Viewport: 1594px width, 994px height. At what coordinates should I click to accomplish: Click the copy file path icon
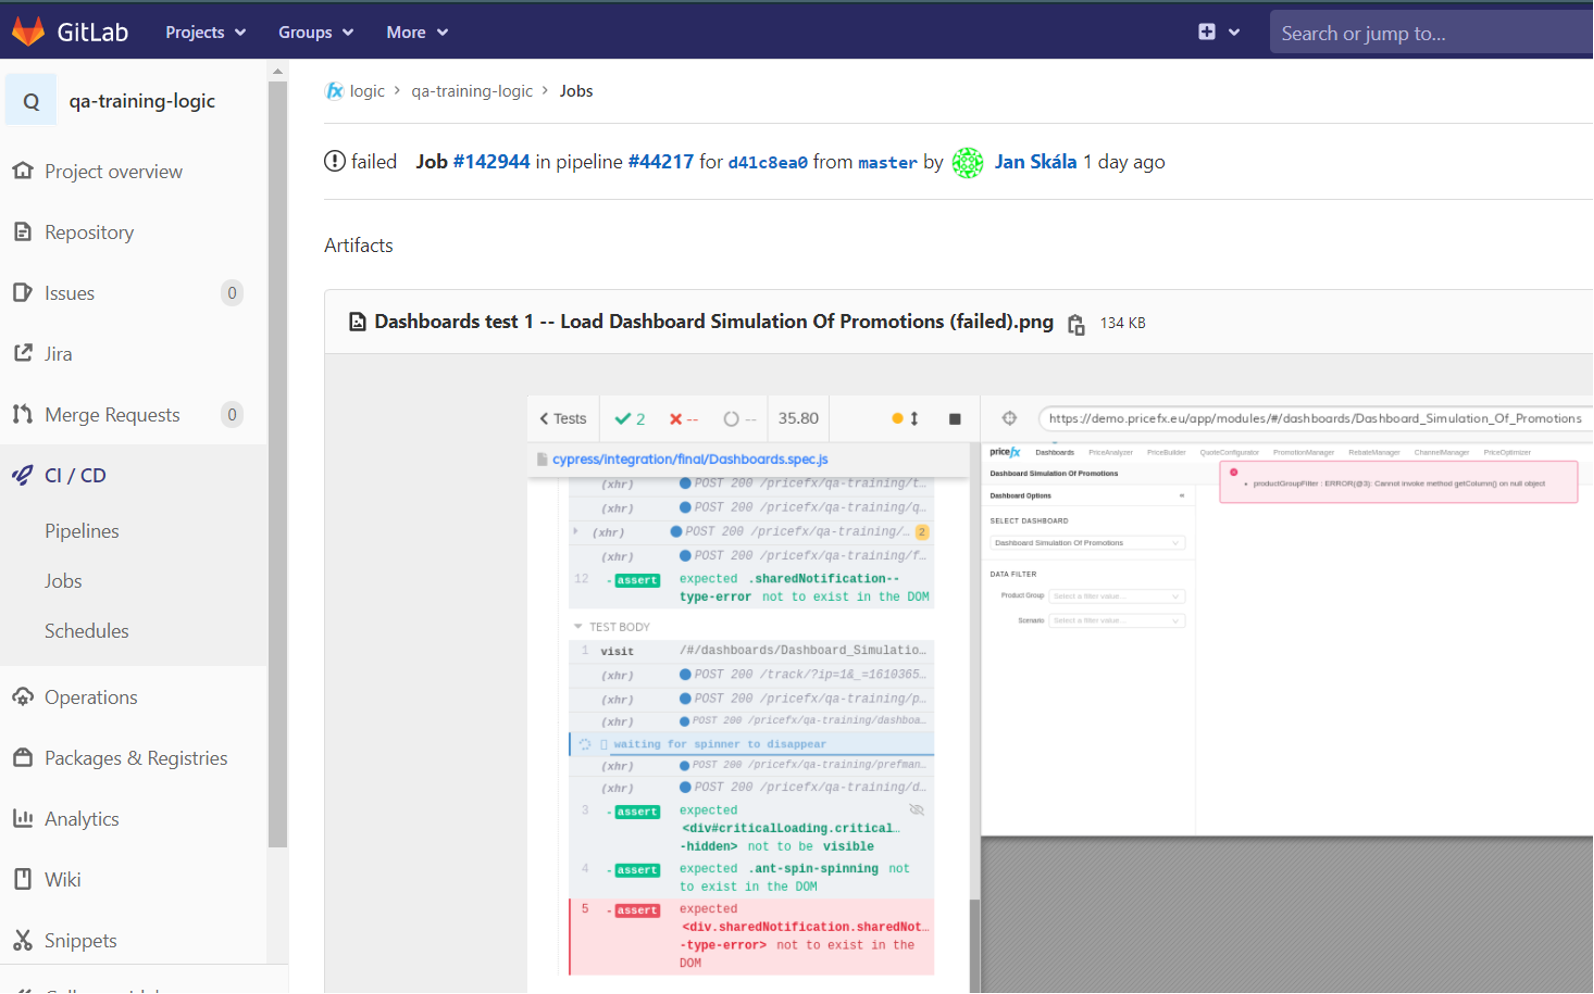pos(1076,324)
